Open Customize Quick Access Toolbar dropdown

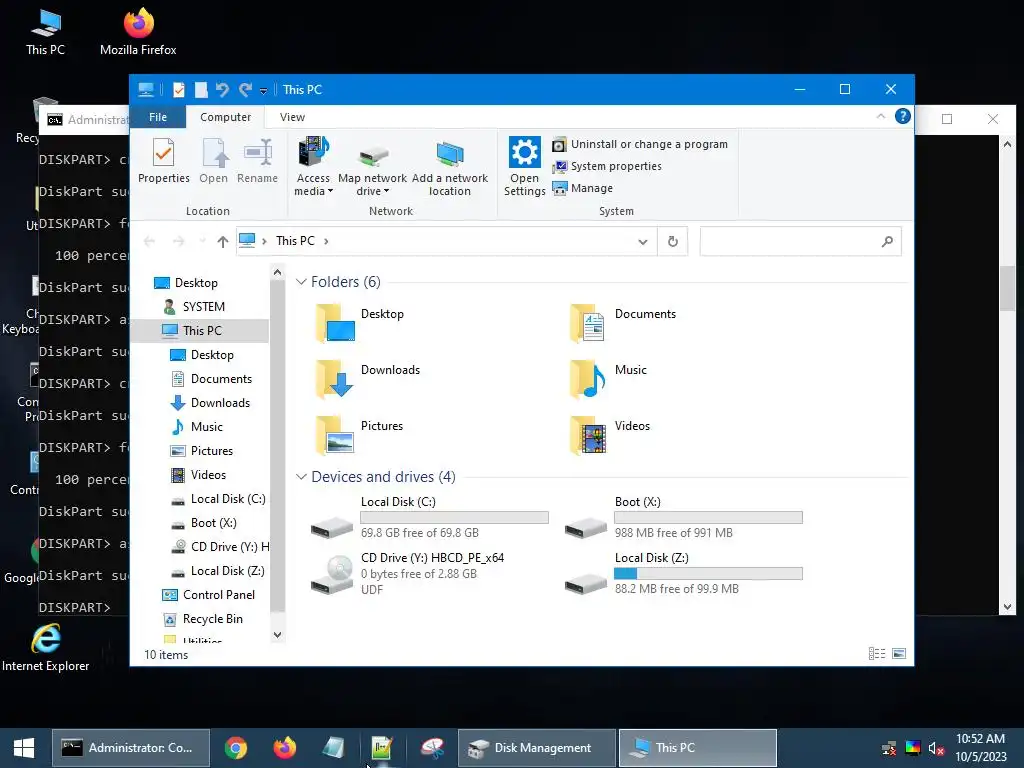263,91
